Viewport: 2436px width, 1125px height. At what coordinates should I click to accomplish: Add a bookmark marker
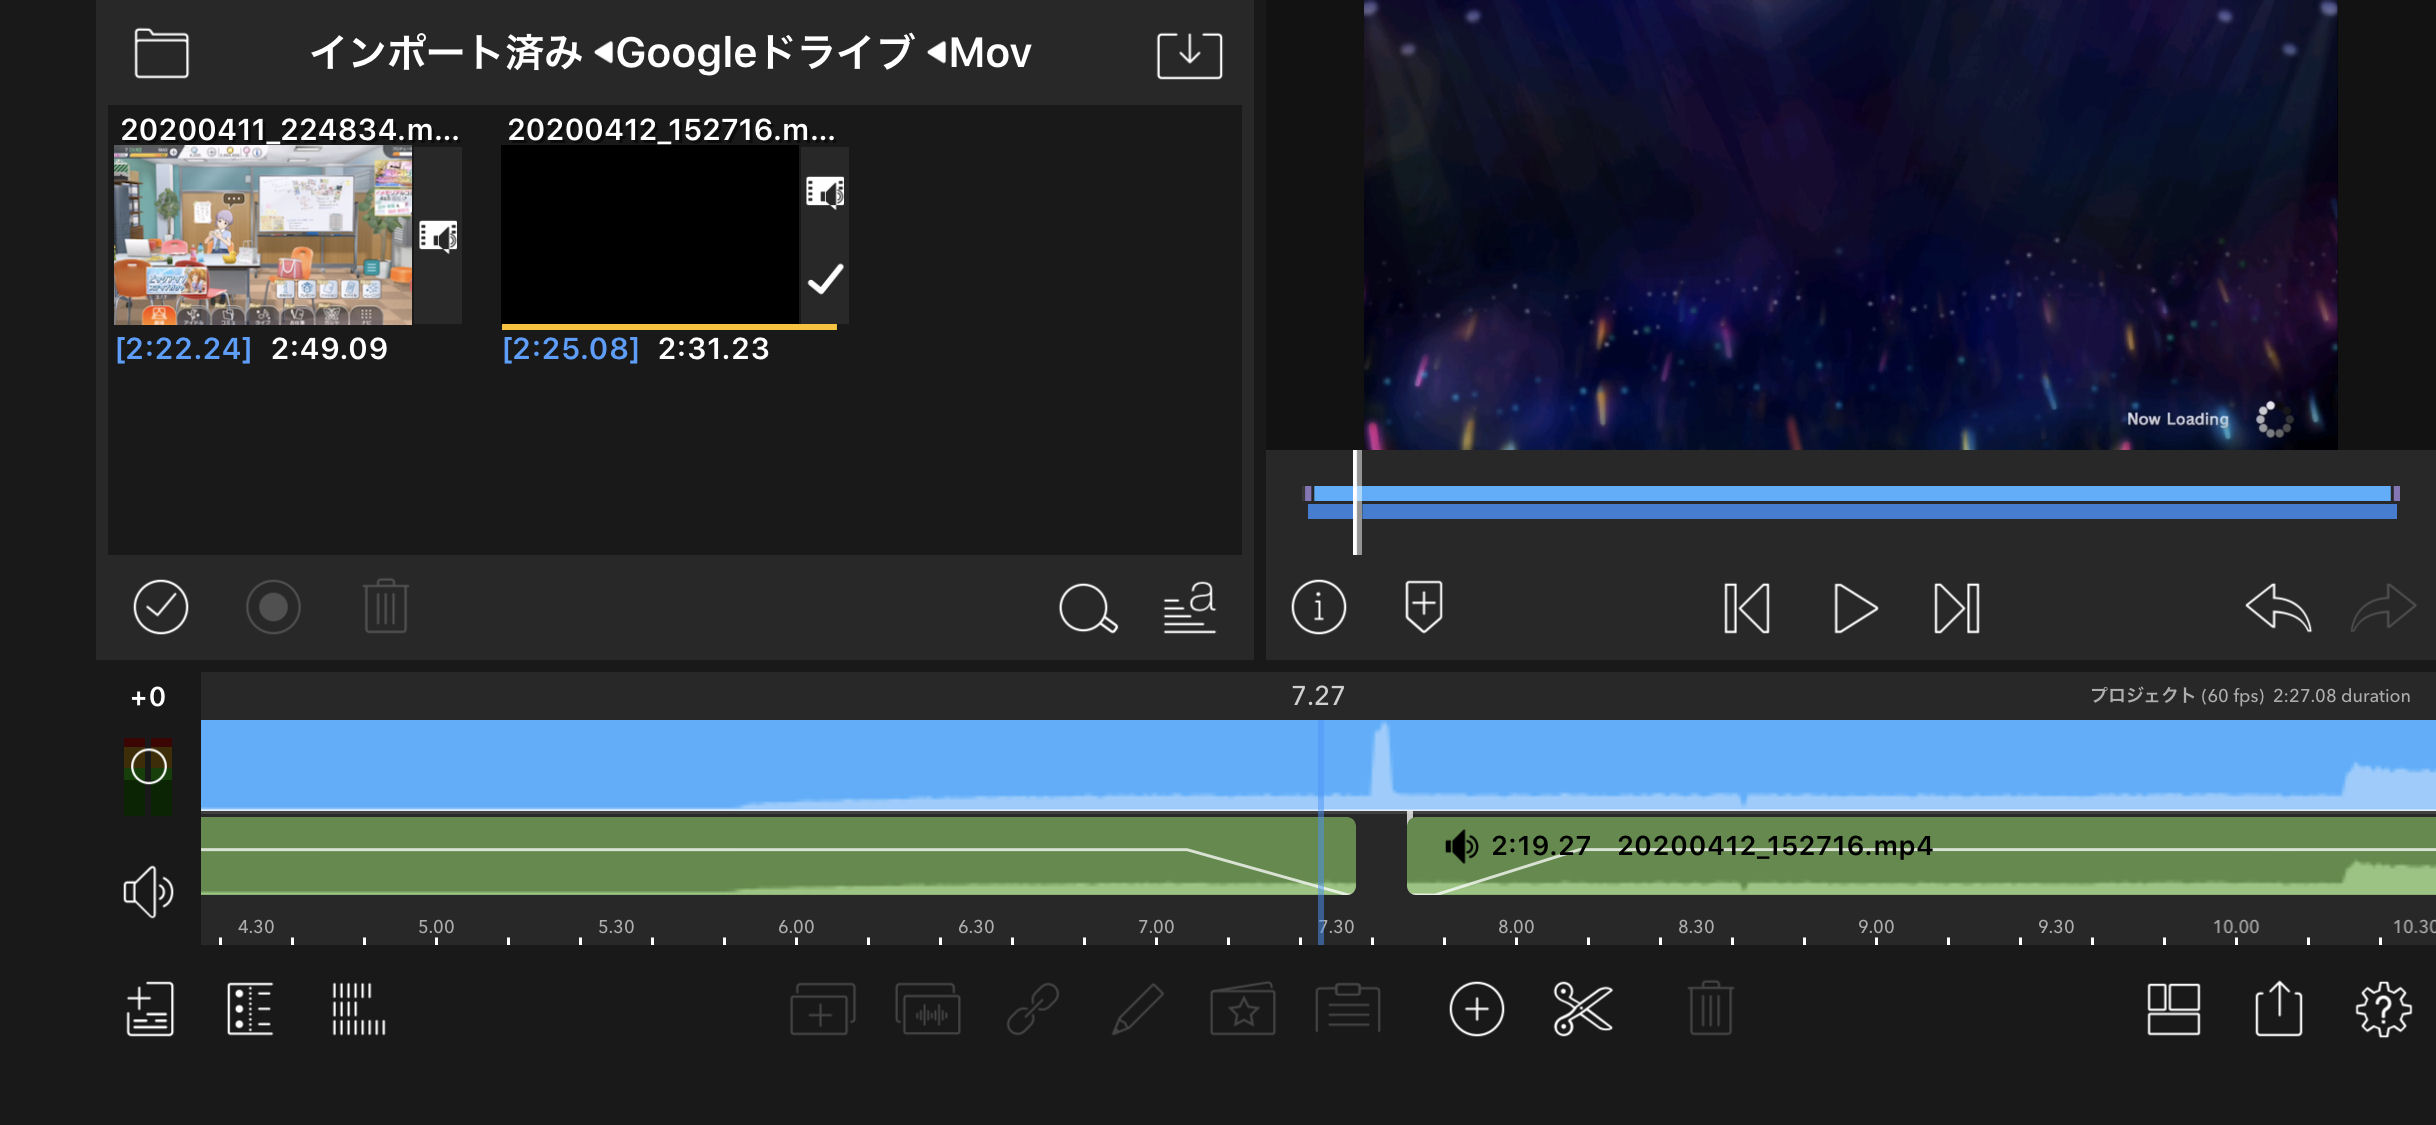[1423, 606]
